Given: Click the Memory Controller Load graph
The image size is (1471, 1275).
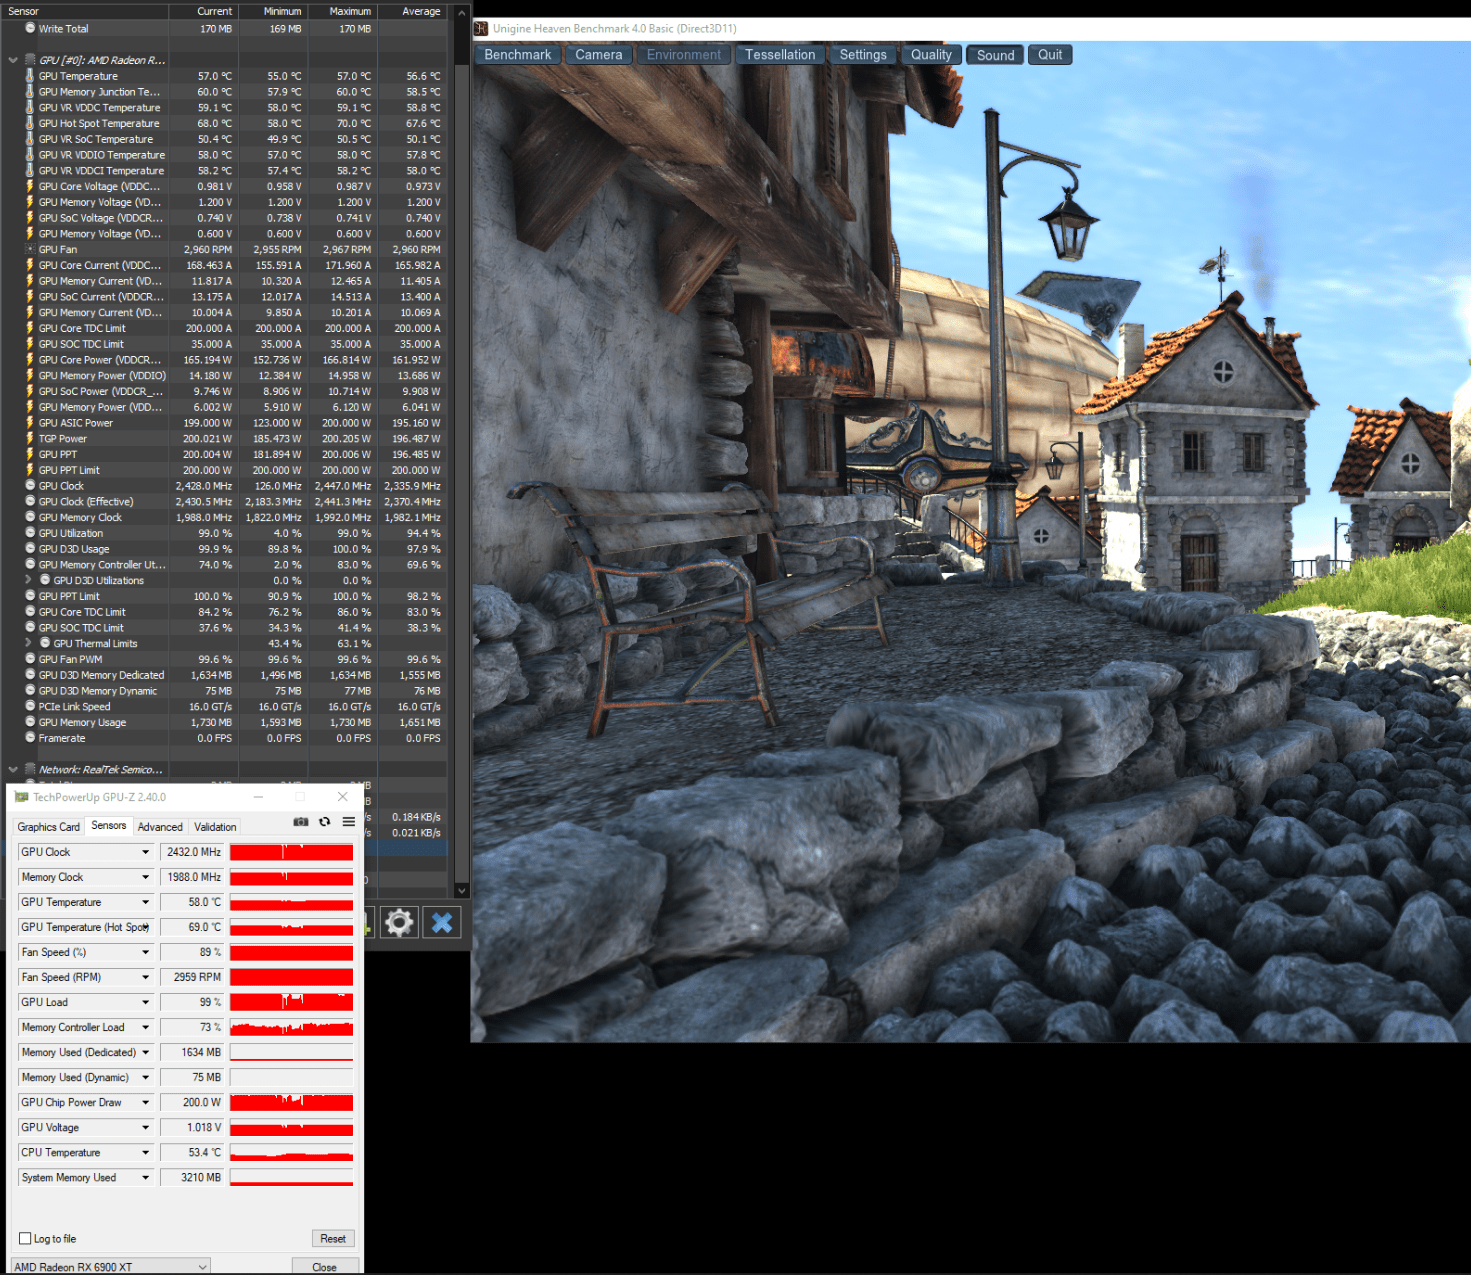Looking at the screenshot, I should point(291,1027).
